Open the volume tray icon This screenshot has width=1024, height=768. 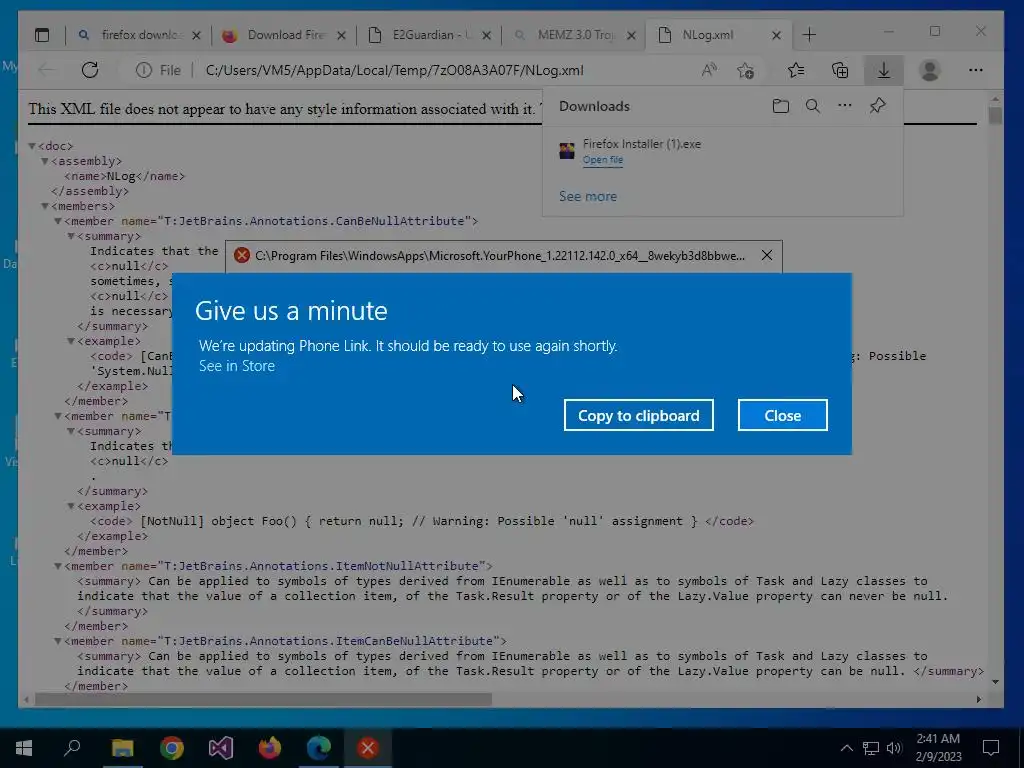[x=894, y=748]
